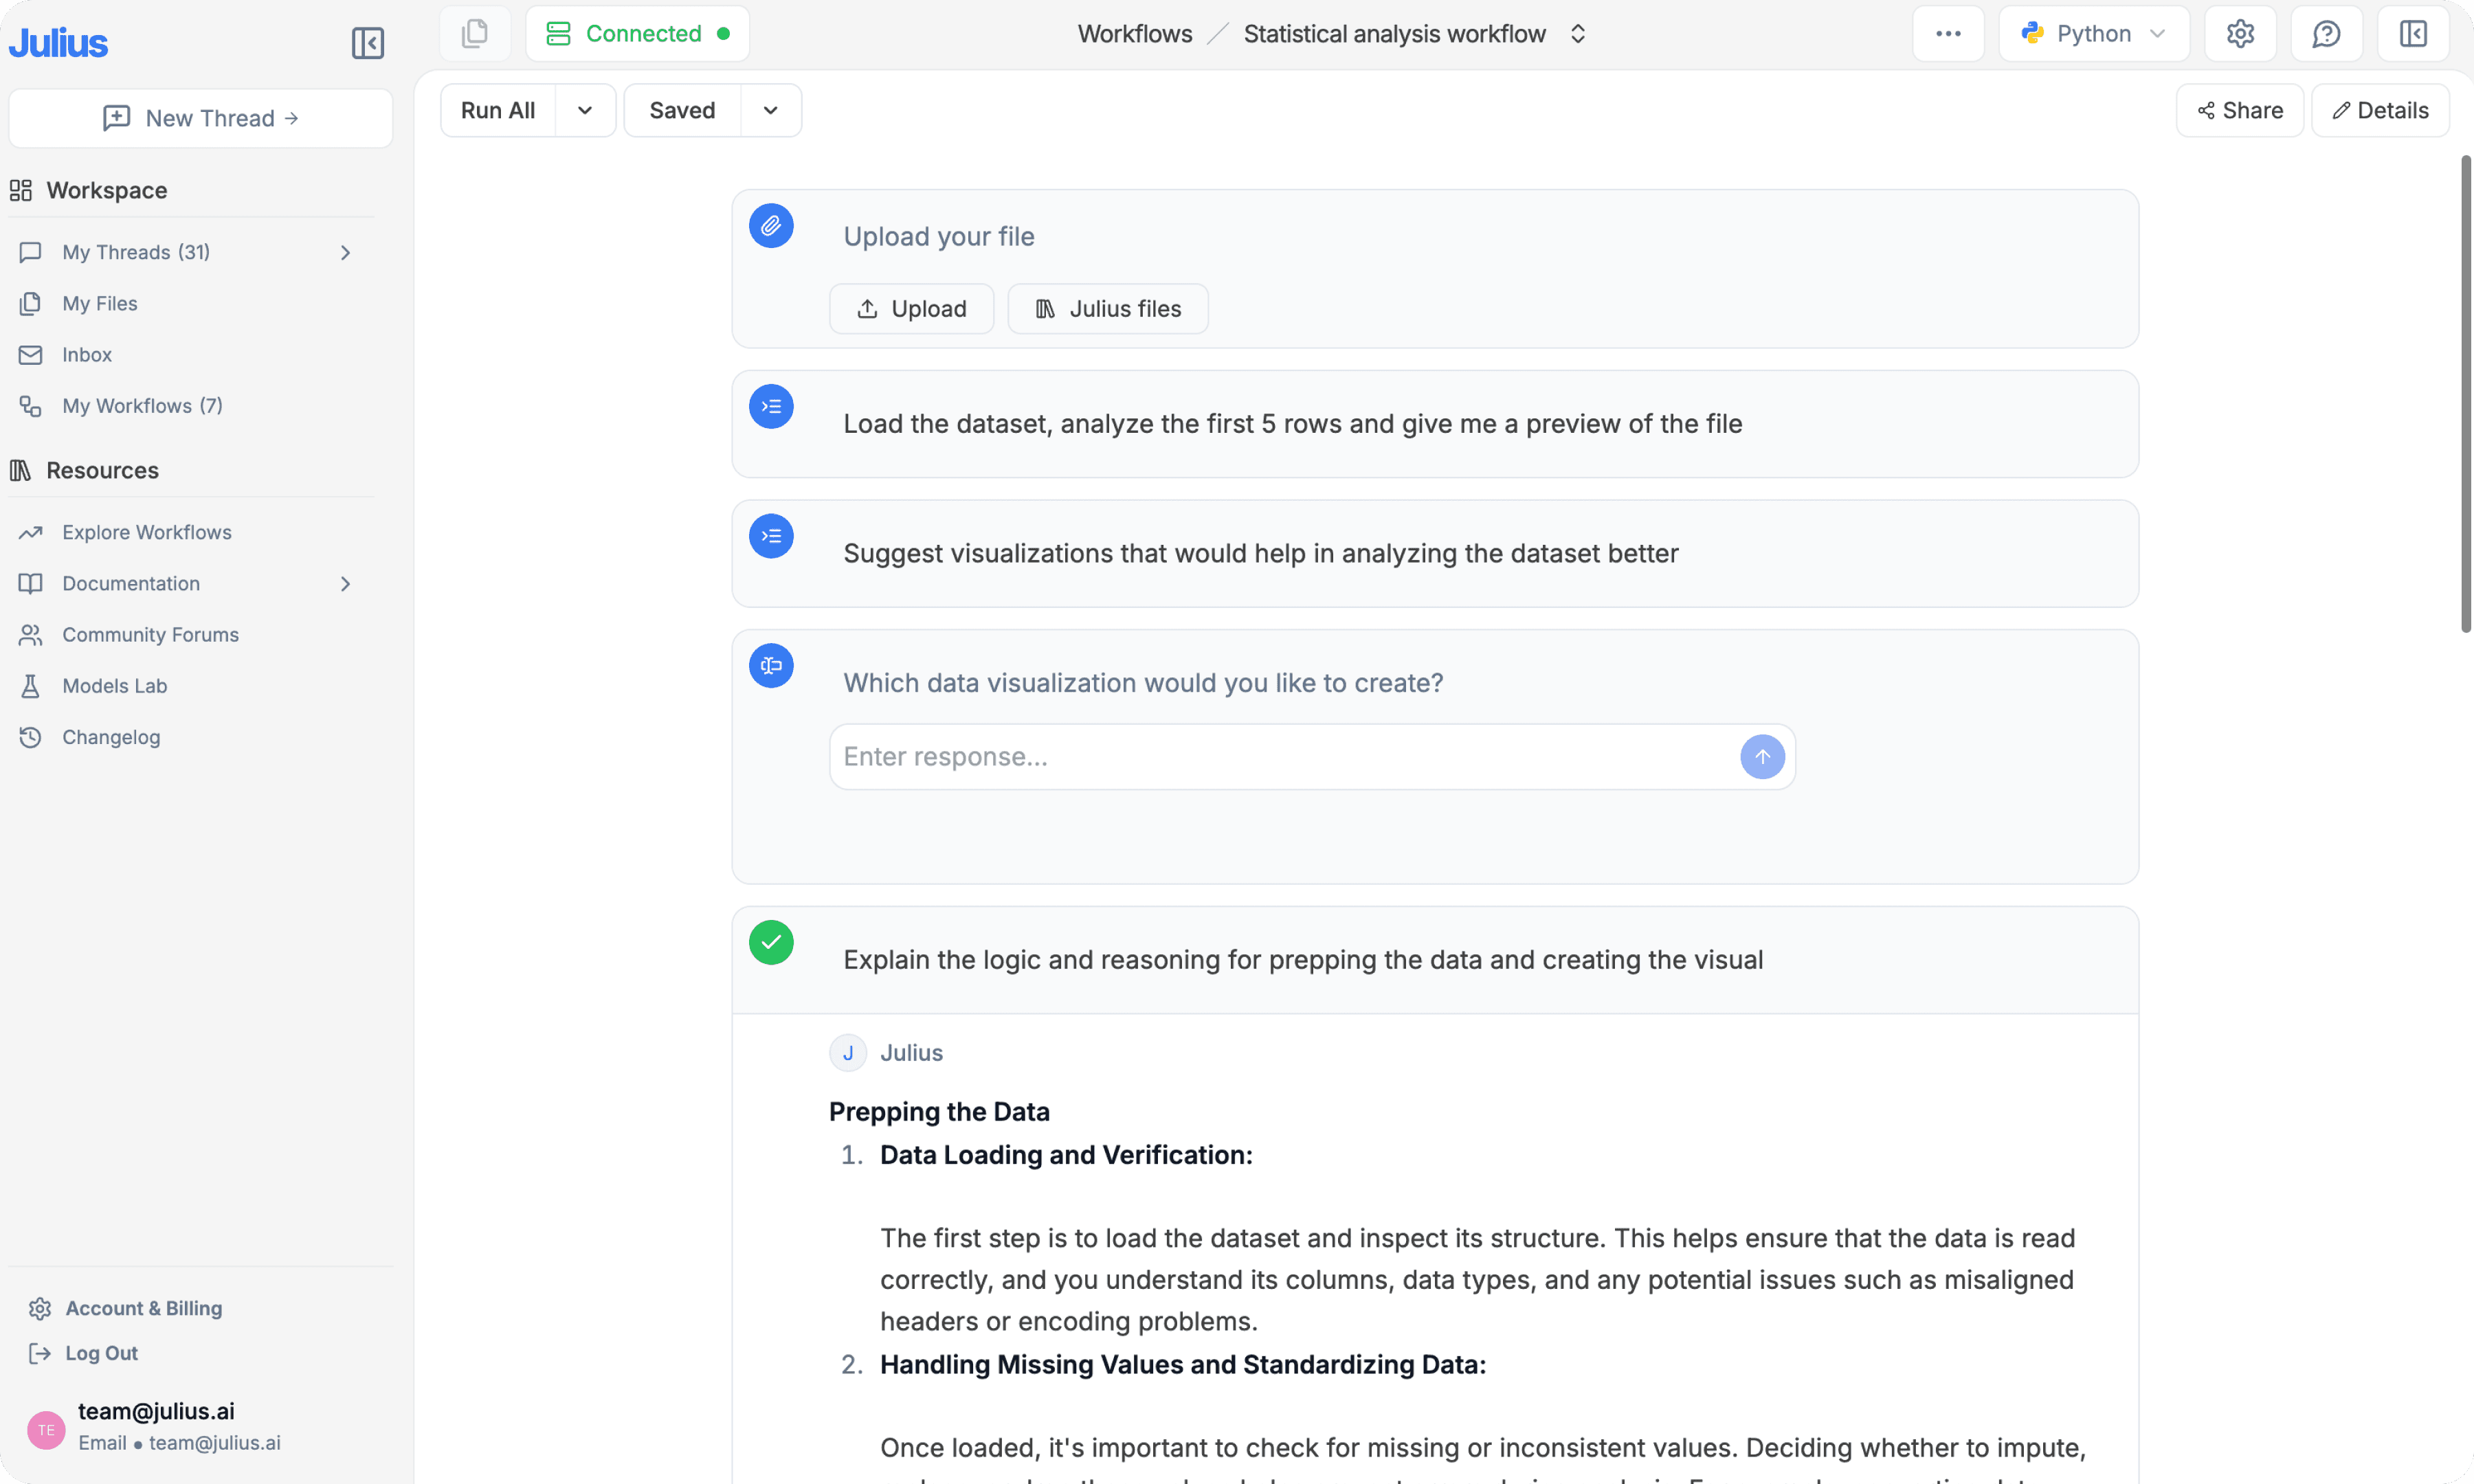Collapse the left sidebar panel icon
Viewport: 2474px width, 1484px height.
367,43
